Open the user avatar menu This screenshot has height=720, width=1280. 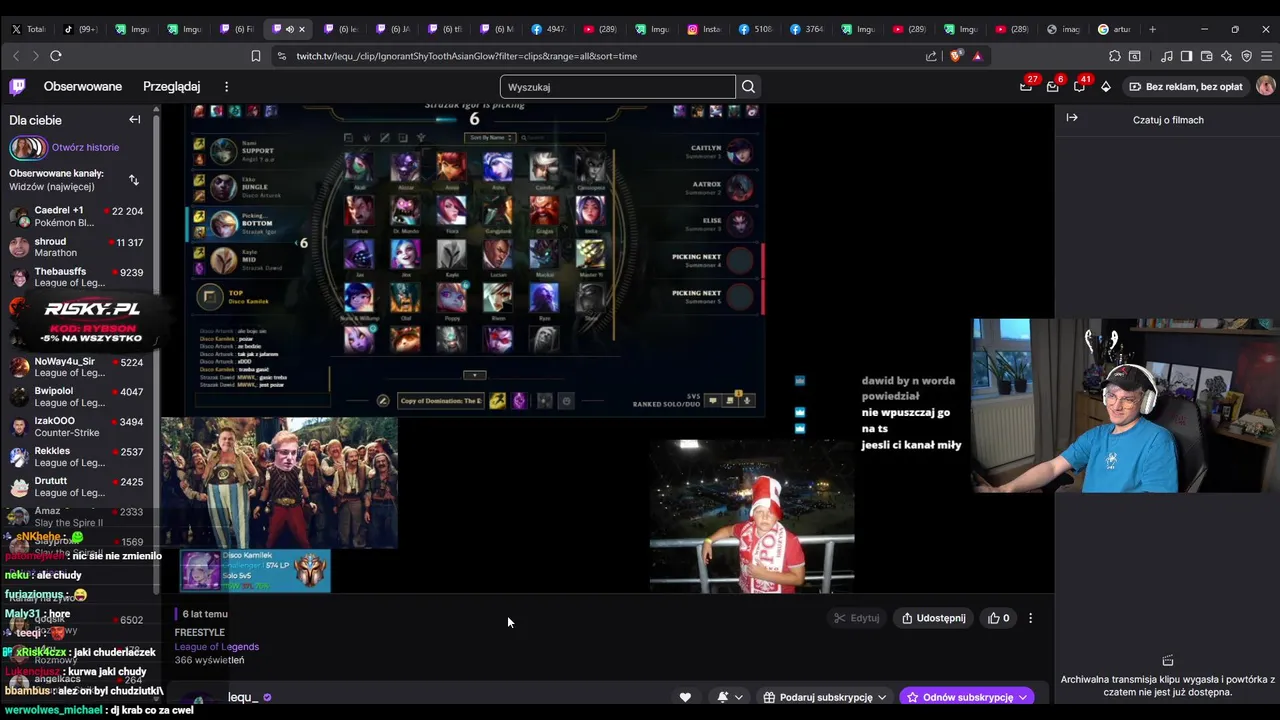pyautogui.click(x=1265, y=87)
